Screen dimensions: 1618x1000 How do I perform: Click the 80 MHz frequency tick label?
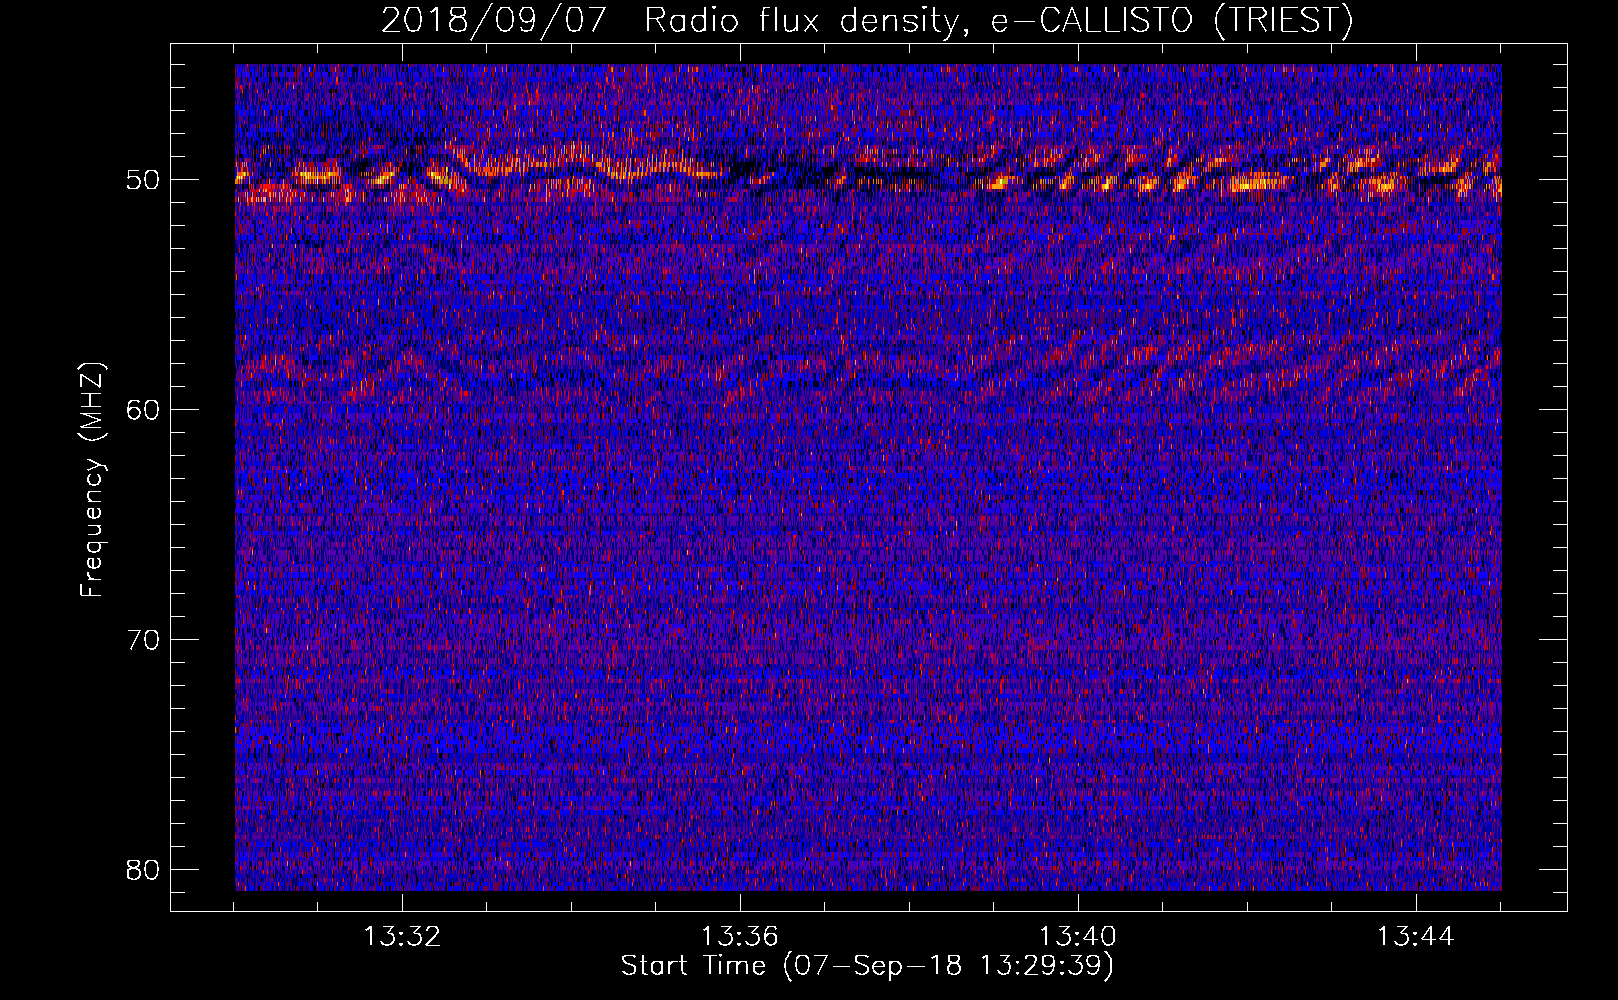[x=143, y=869]
